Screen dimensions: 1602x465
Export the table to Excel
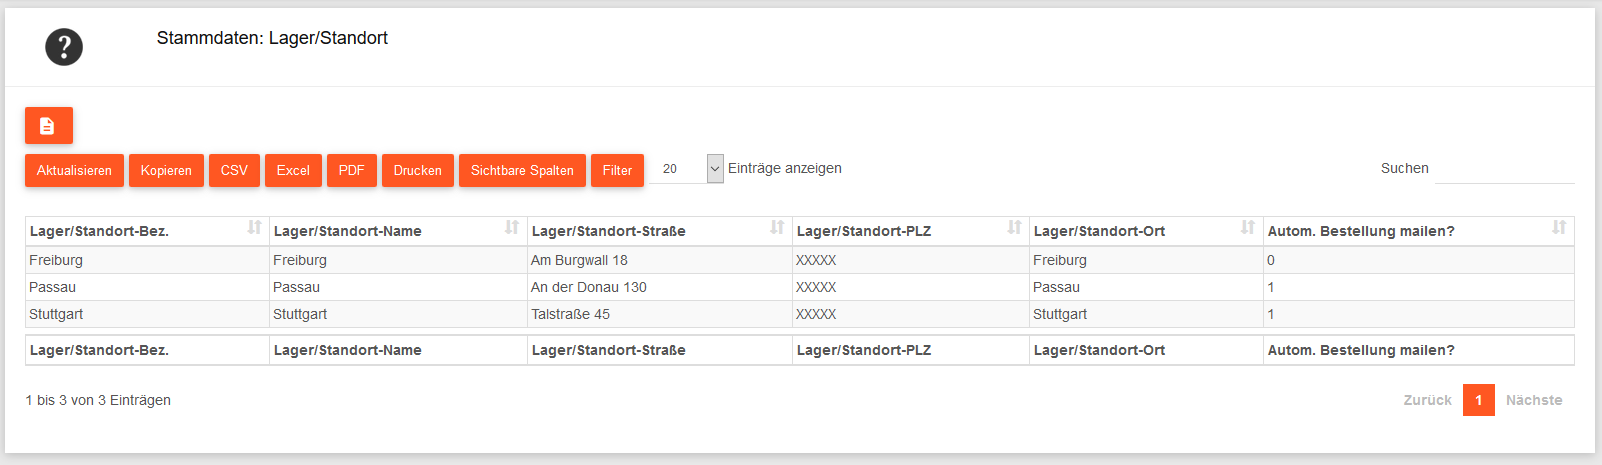coord(293,171)
